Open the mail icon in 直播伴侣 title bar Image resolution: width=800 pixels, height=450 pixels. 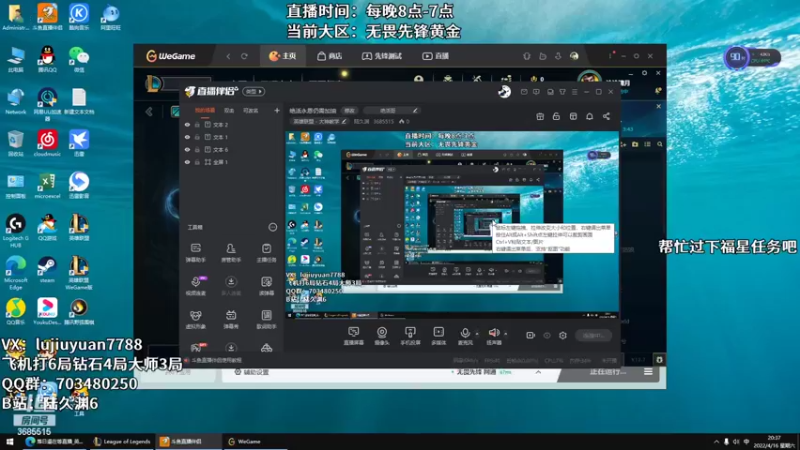tap(524, 92)
